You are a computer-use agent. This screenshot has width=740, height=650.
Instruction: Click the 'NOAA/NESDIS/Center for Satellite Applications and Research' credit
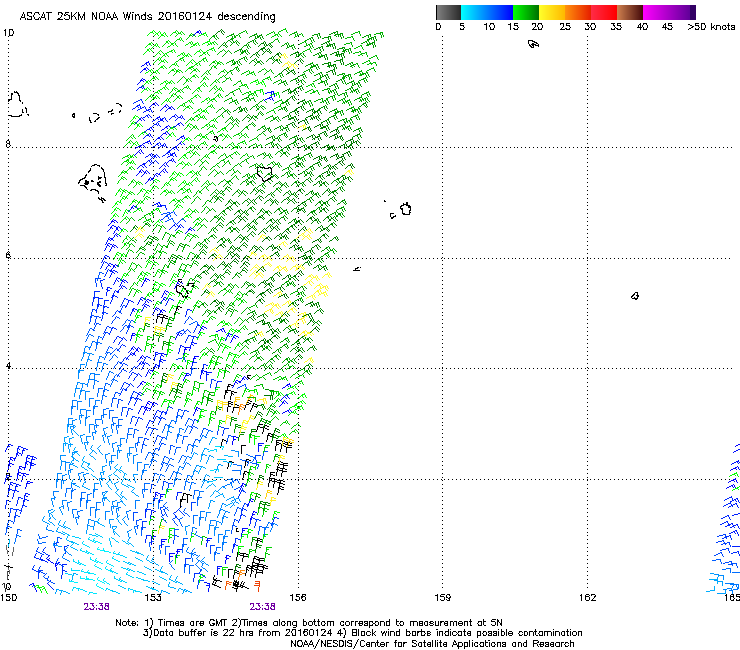tap(432, 644)
